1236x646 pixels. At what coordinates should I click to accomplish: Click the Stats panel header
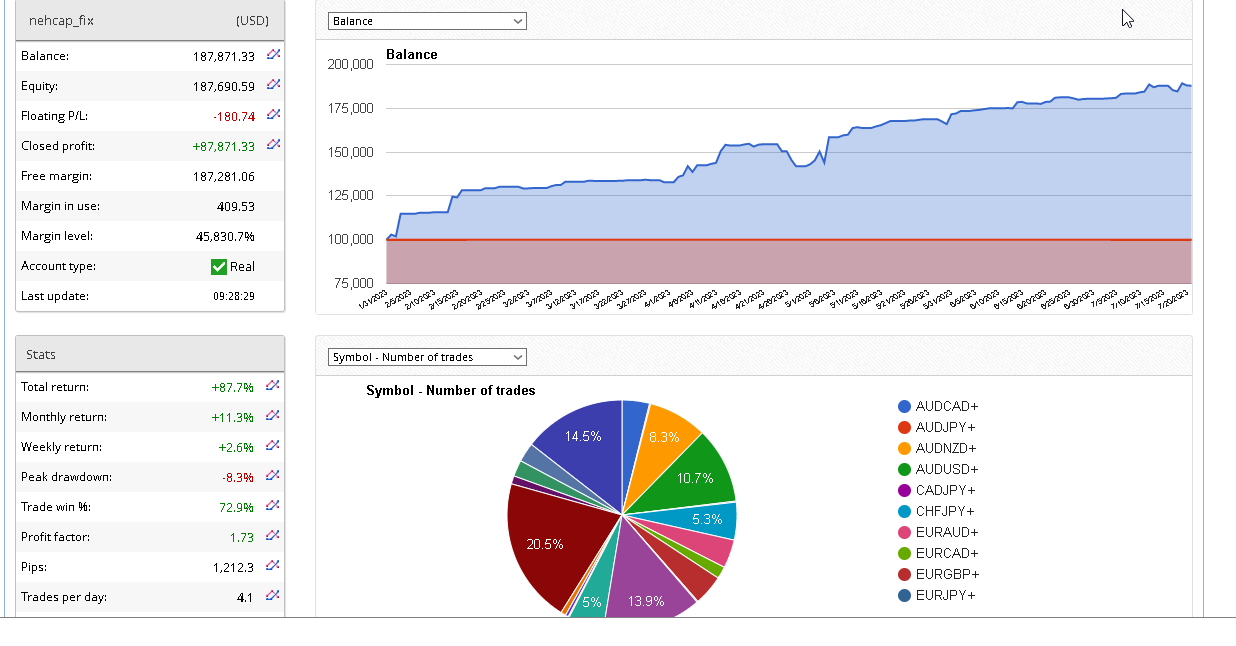(150, 354)
